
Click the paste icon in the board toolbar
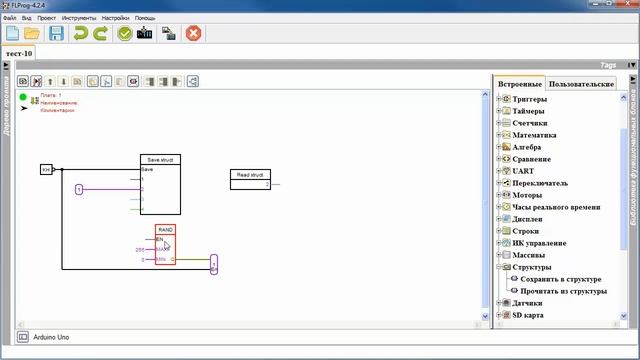93,81
